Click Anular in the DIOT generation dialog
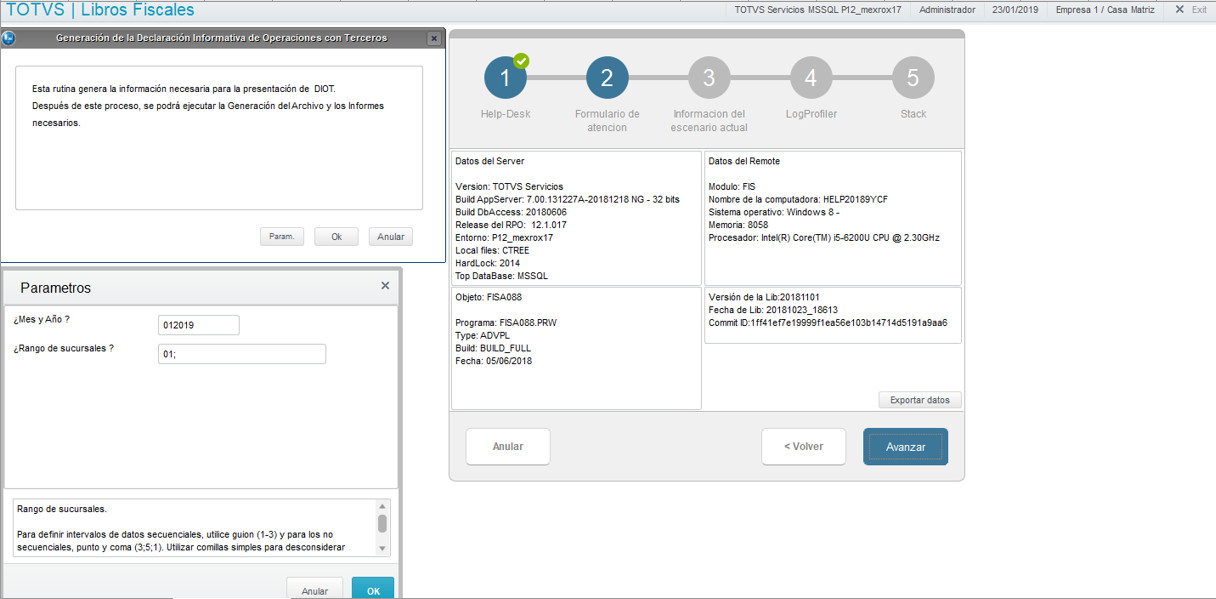Screen dimensions: 1216x599 391,237
